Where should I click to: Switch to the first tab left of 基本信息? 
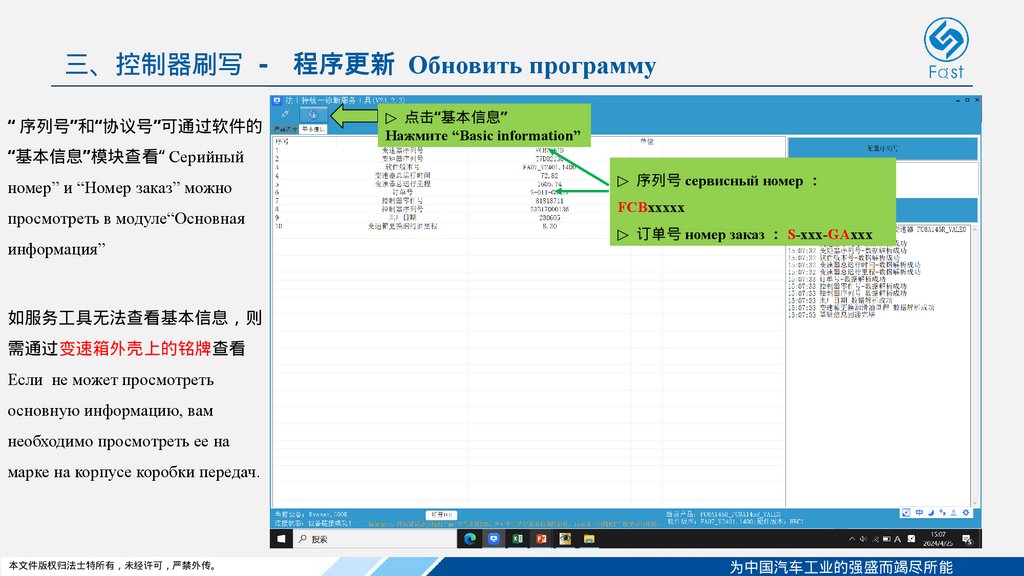[285, 129]
